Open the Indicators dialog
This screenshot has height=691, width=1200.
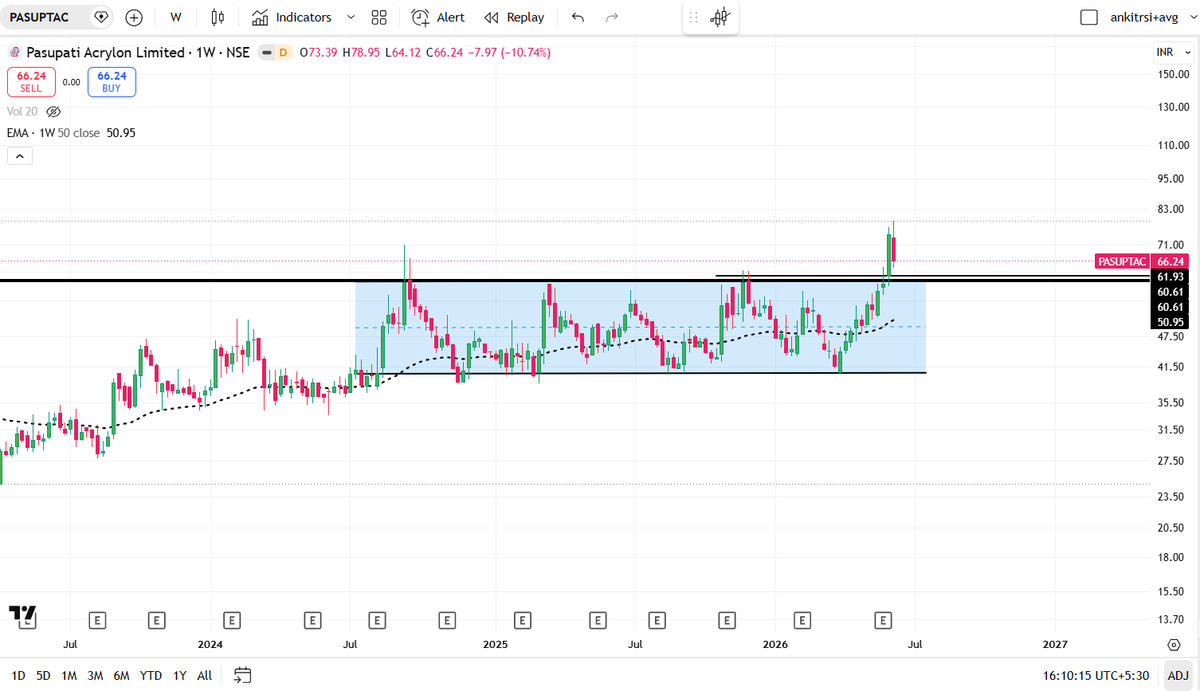291,18
